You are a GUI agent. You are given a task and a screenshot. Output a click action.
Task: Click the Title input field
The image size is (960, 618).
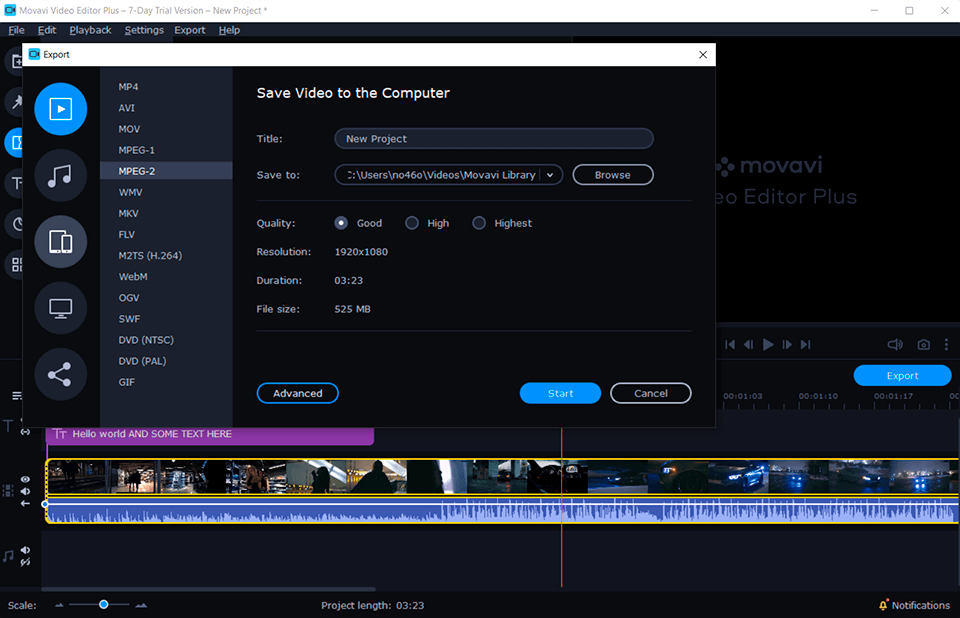[493, 139]
